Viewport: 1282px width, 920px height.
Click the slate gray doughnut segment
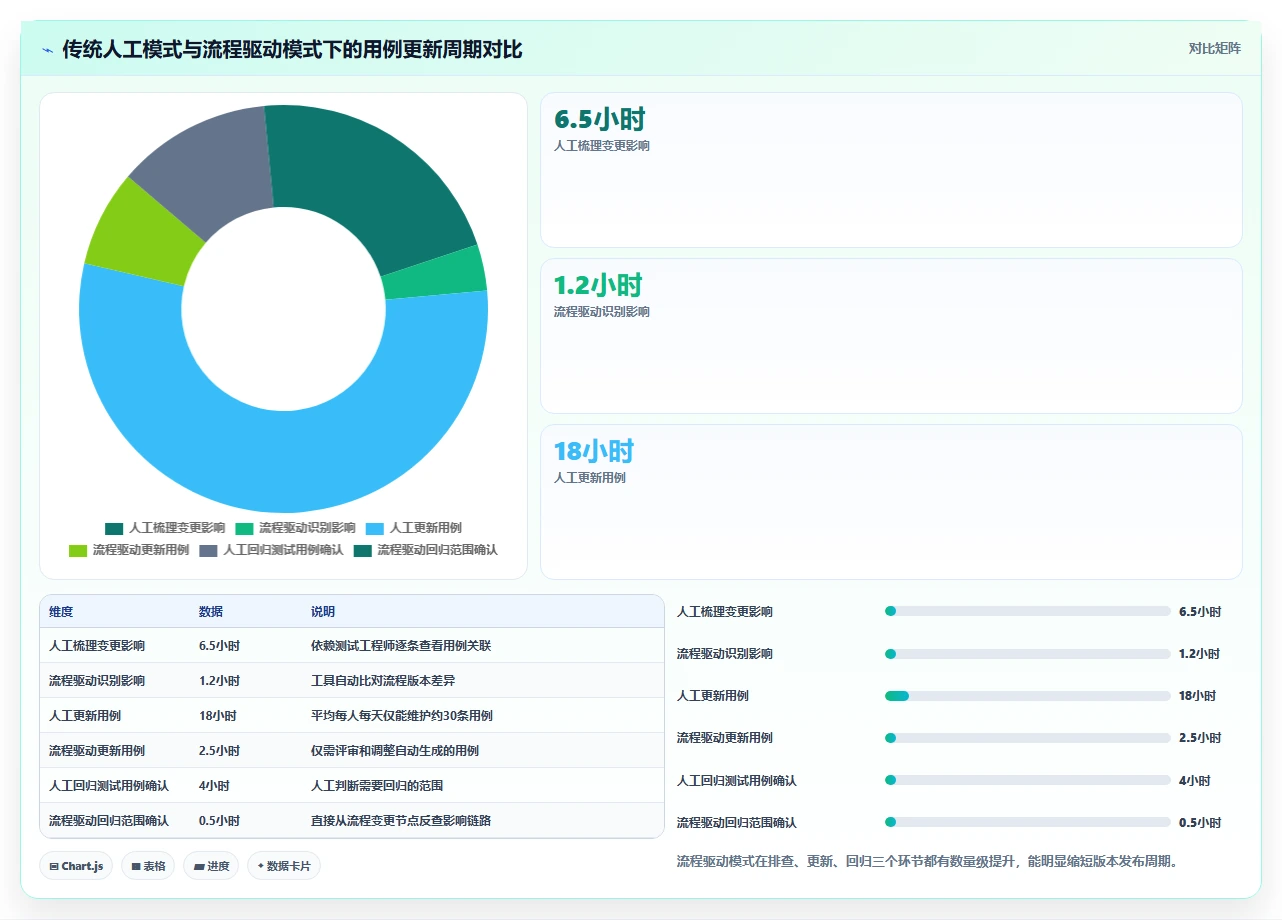(x=215, y=170)
